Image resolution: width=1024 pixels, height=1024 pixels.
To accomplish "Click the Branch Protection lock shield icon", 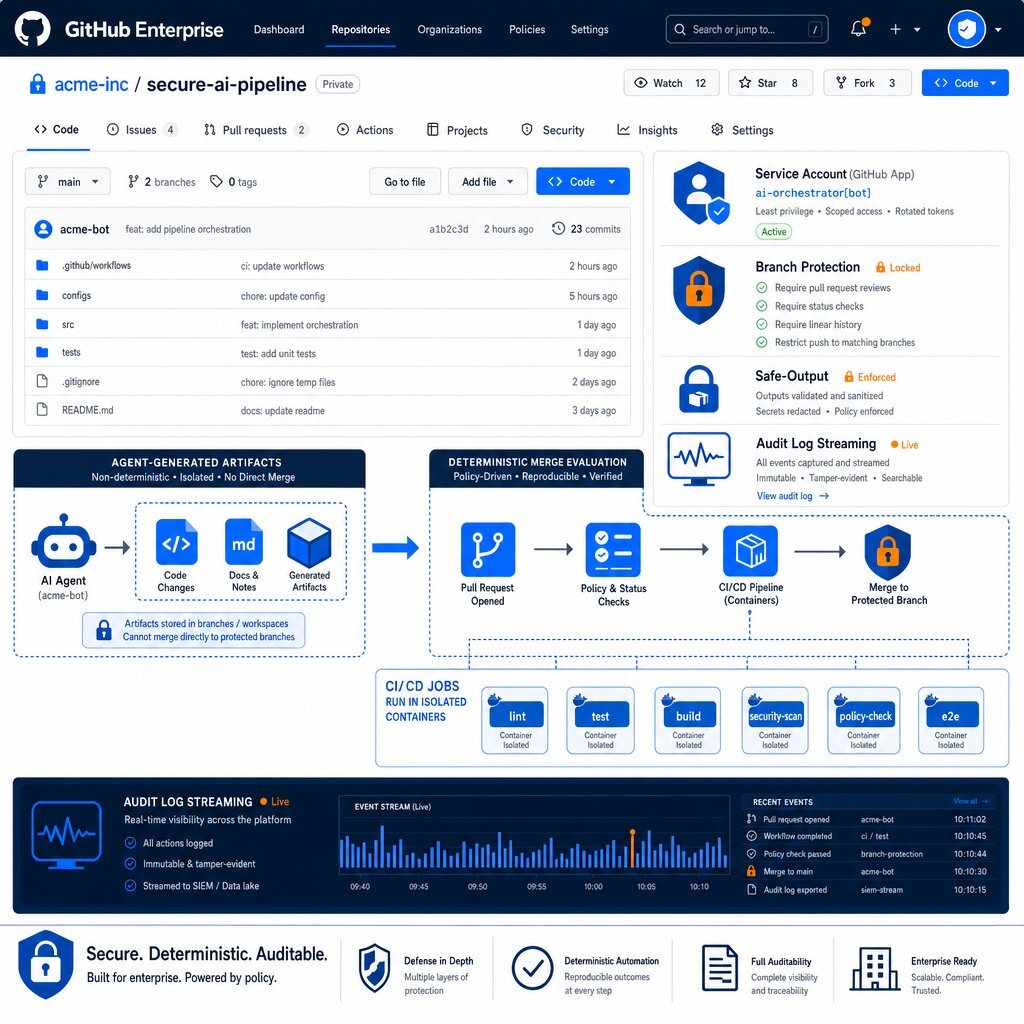I will pos(699,290).
